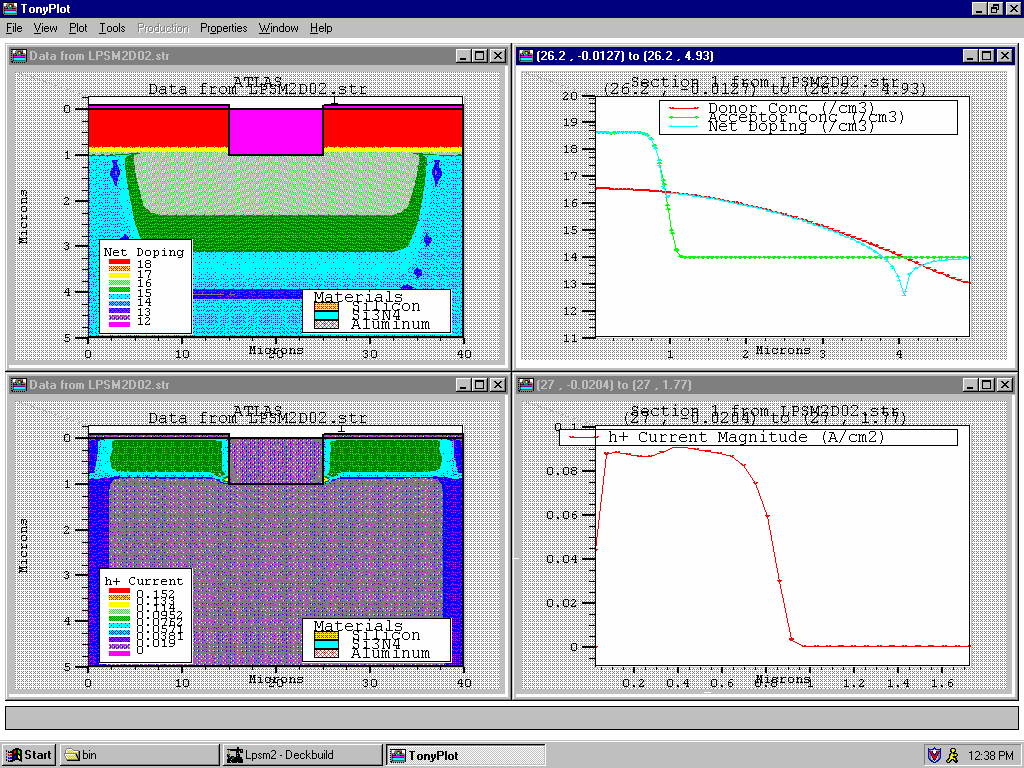
Task: Click the yellow figure icon in system tray
Action: pos(952,756)
